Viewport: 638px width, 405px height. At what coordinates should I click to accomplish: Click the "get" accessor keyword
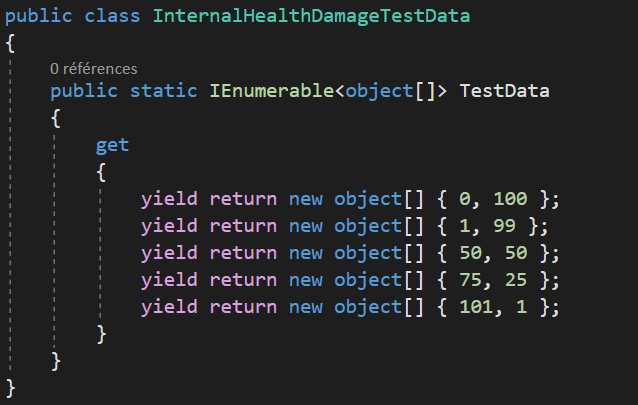(112, 145)
